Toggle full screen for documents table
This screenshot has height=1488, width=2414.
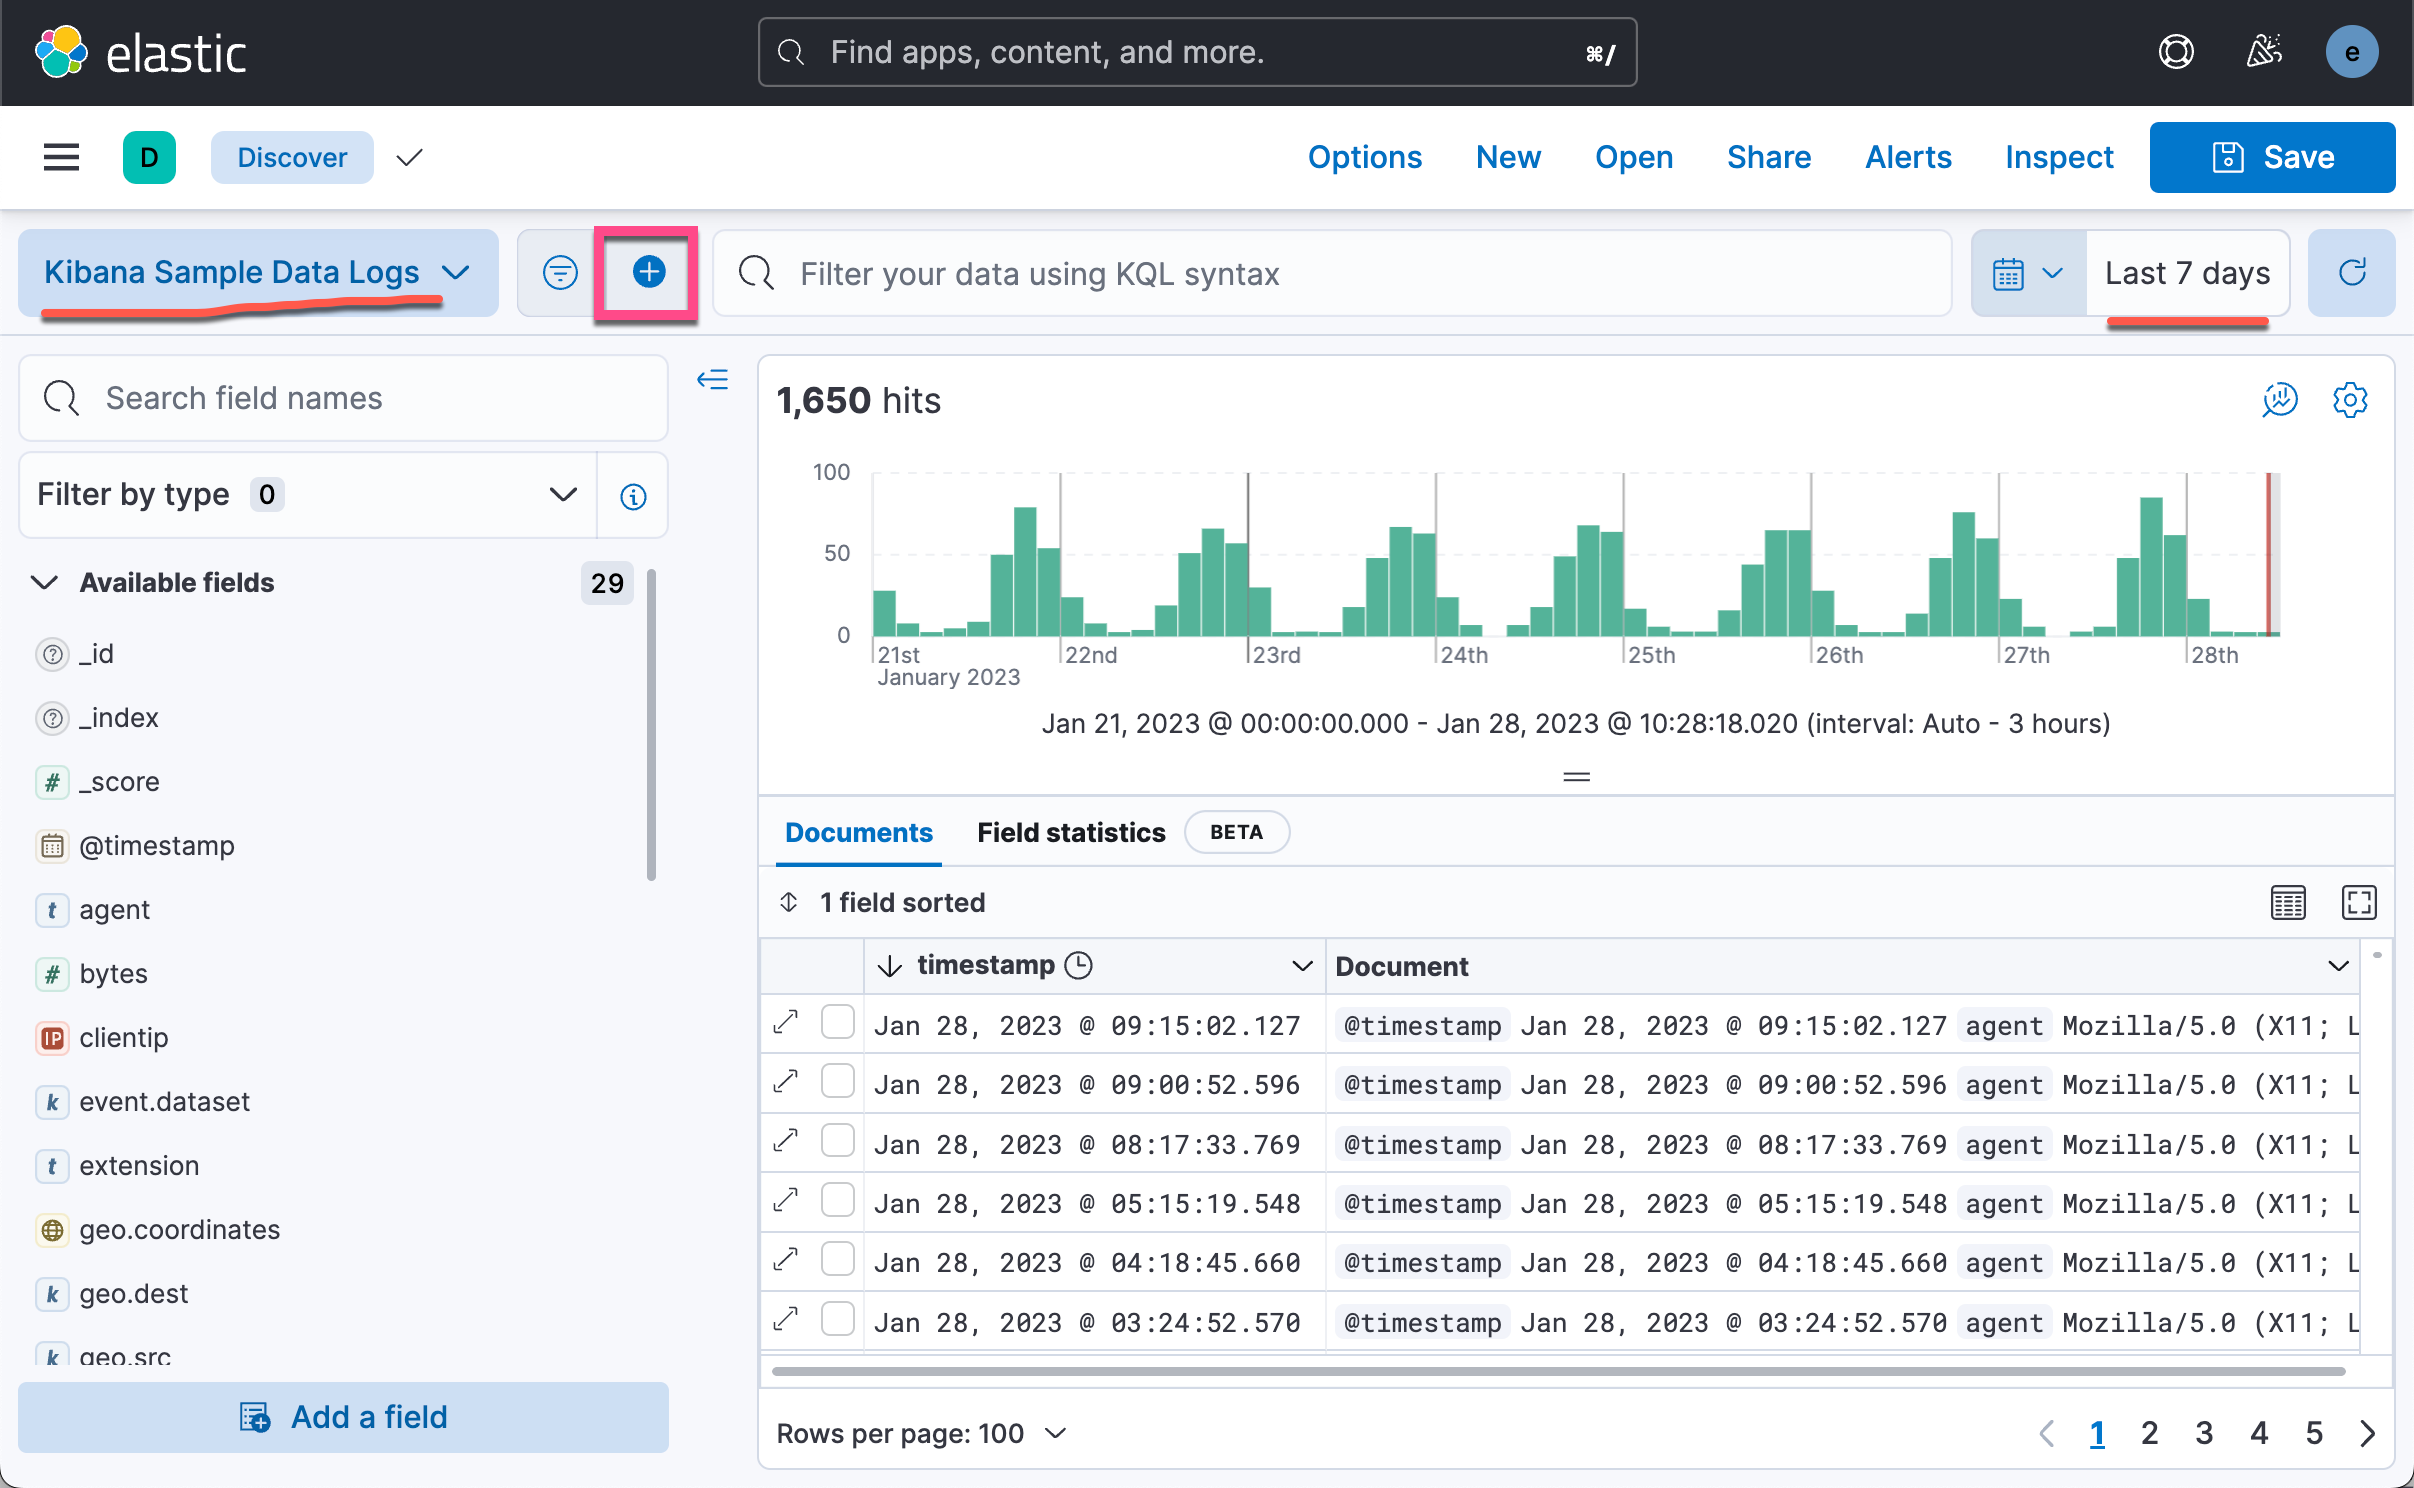point(2358,902)
